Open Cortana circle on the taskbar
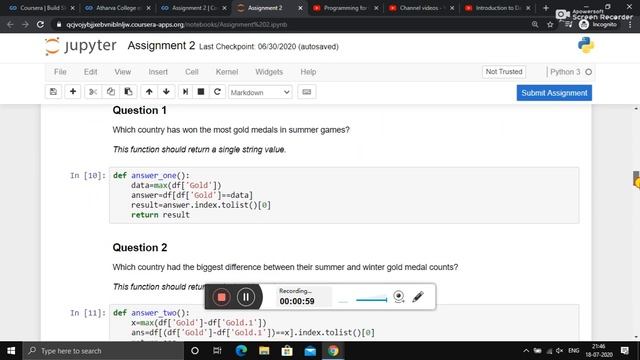This screenshot has width=640, height=360. click(x=195, y=351)
